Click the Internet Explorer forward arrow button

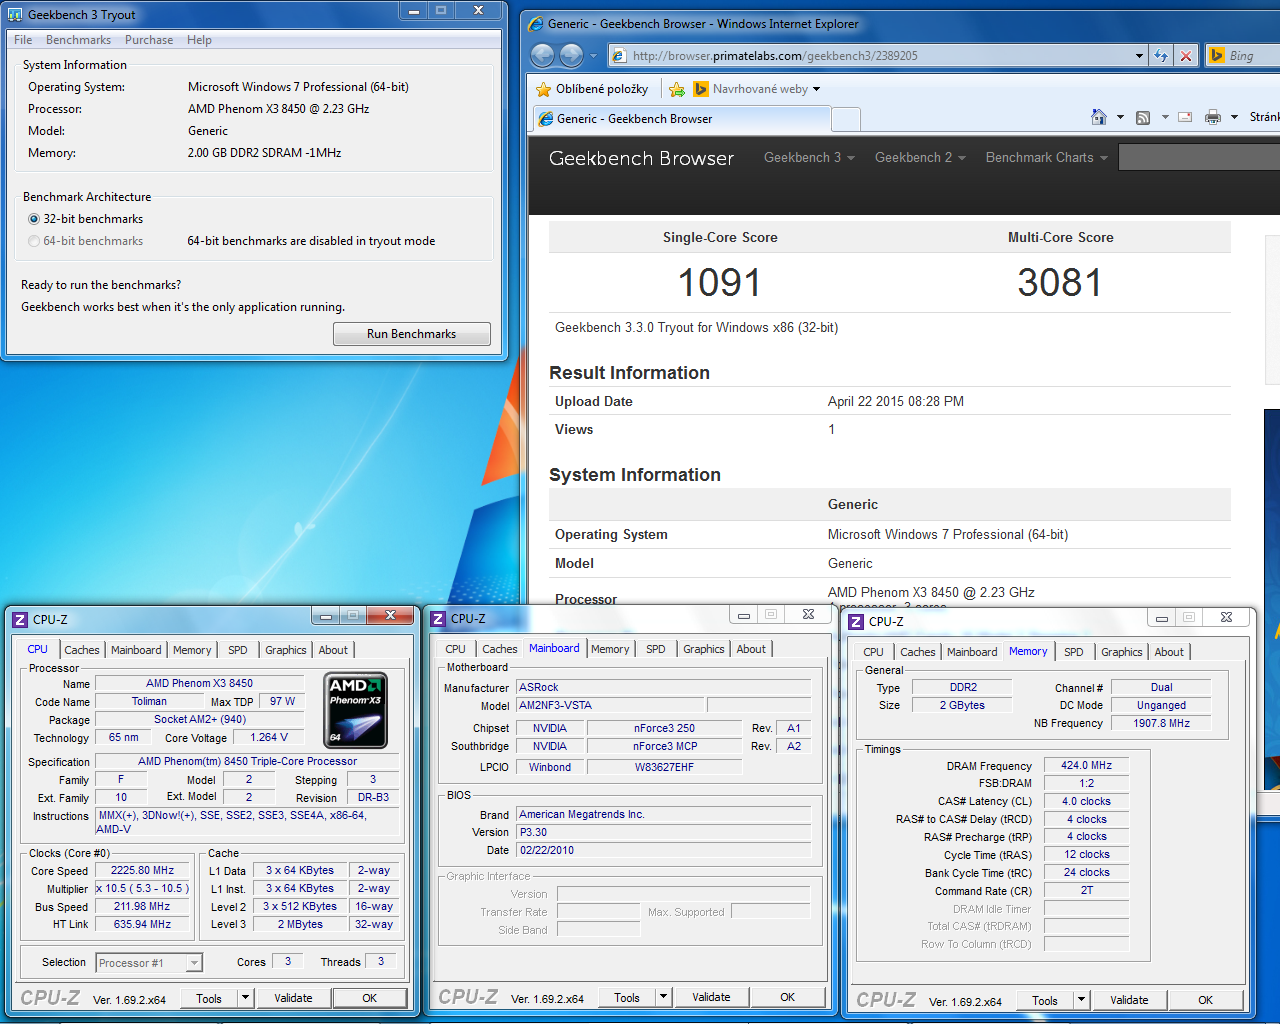pos(572,55)
